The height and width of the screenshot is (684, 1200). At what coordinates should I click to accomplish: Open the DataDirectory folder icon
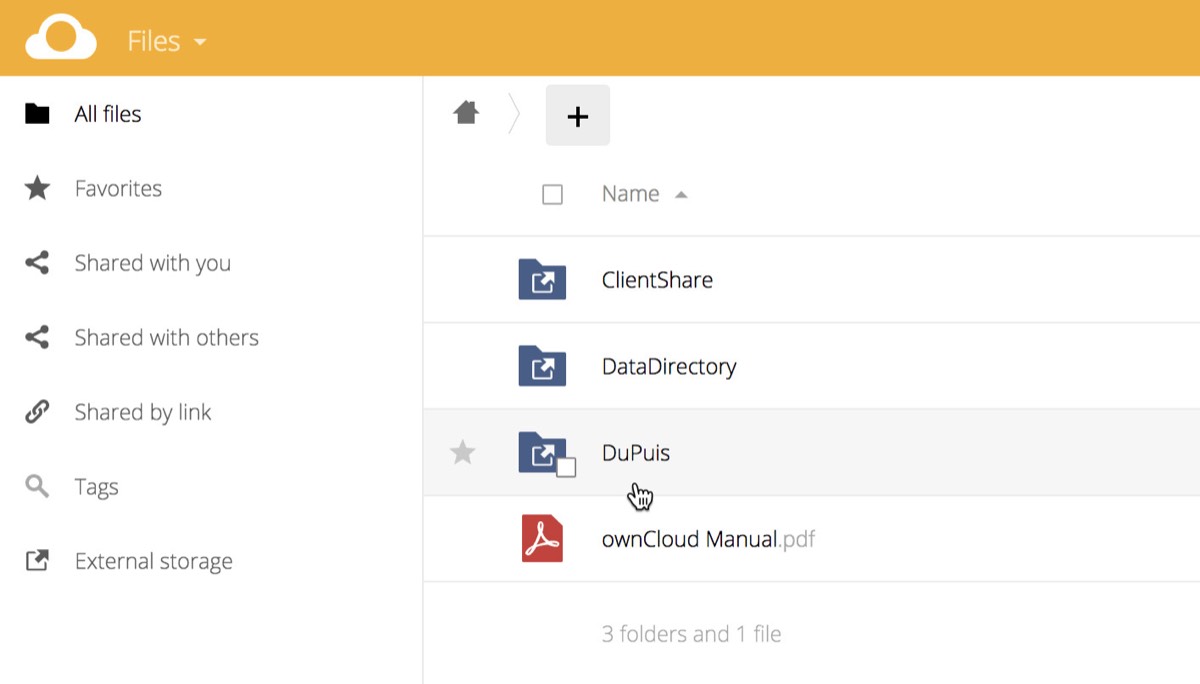point(542,367)
